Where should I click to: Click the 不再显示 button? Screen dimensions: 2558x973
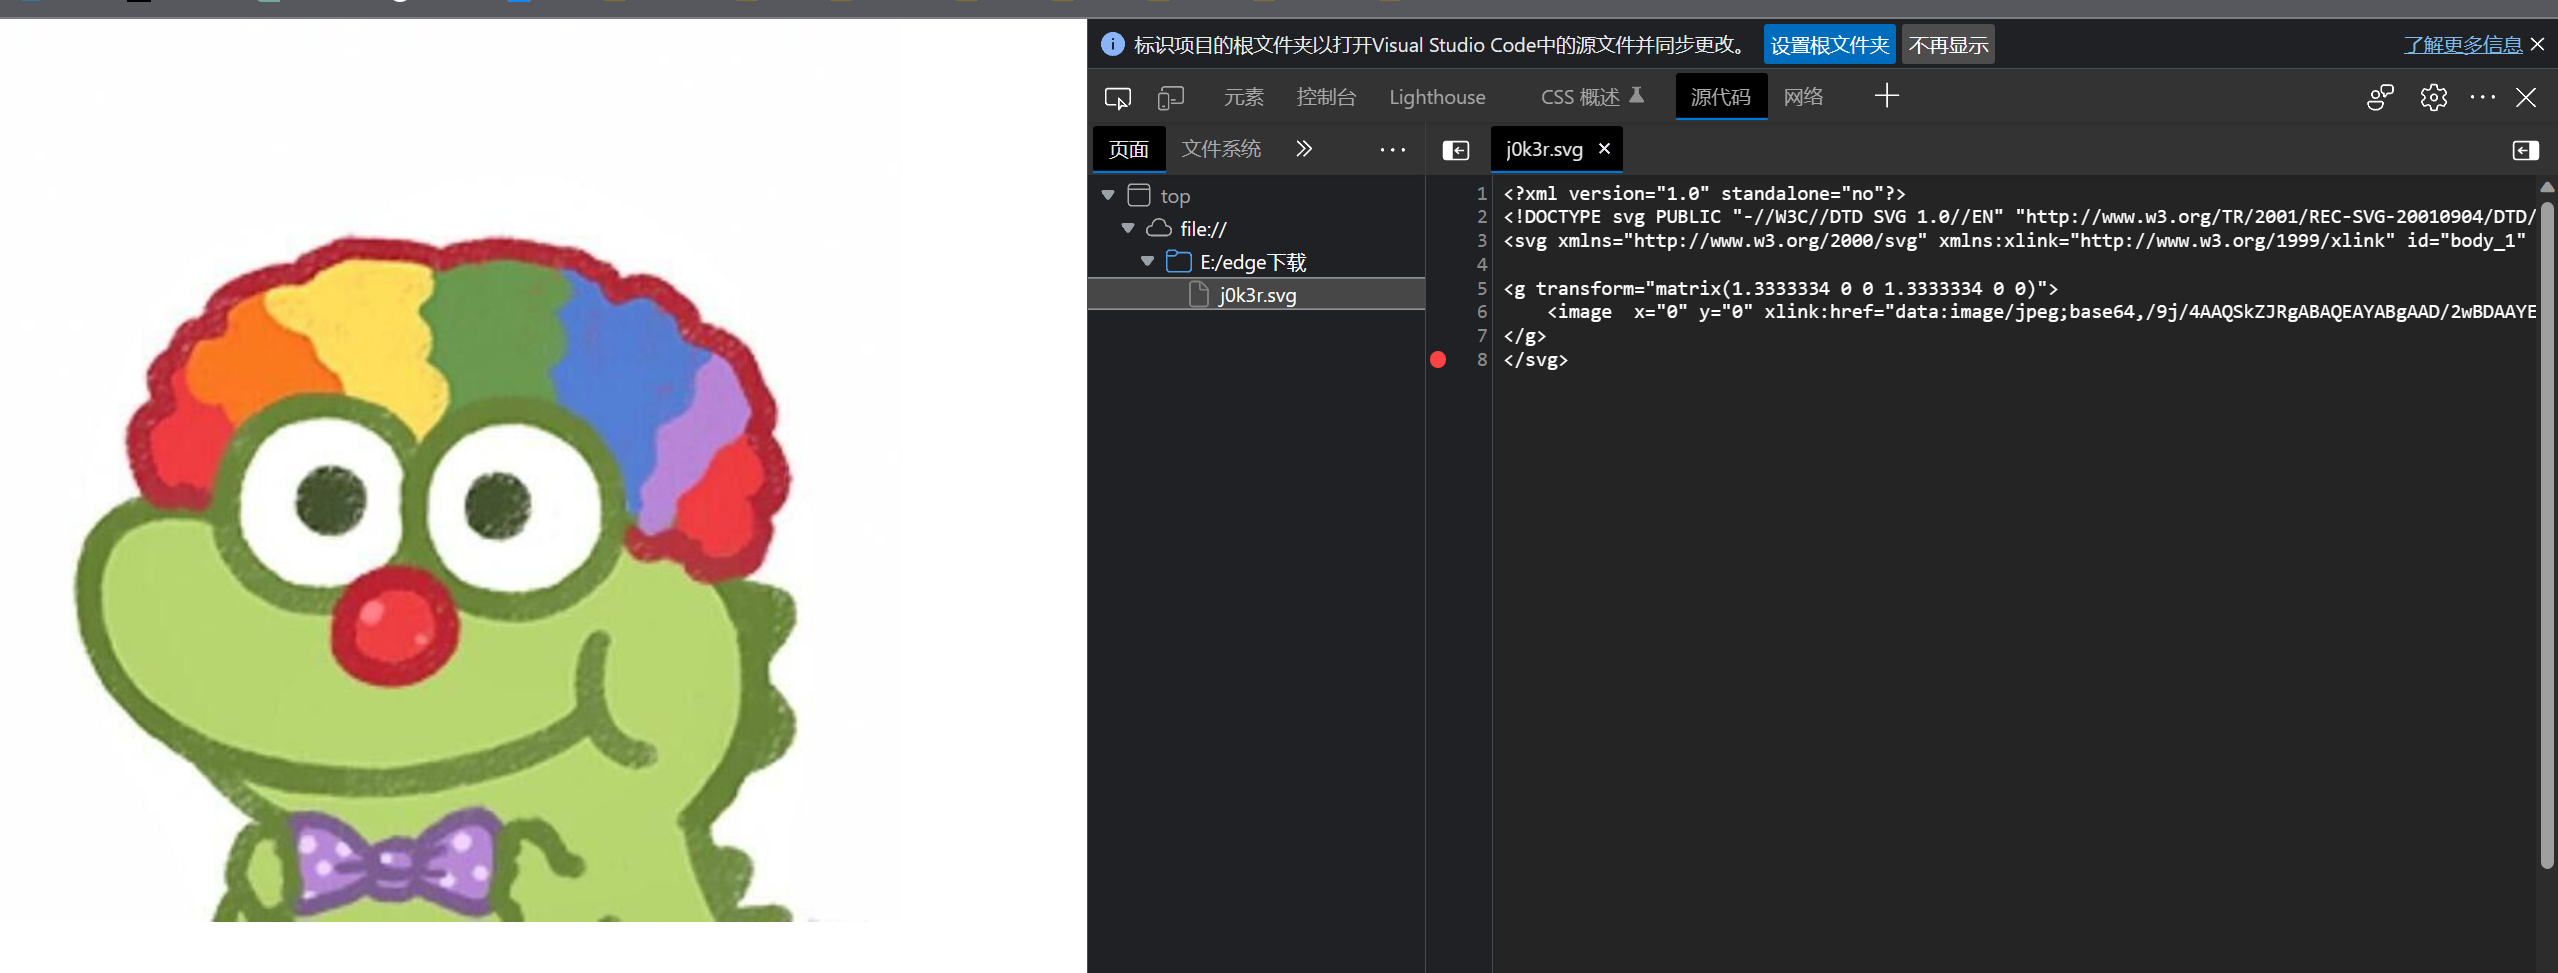(1948, 45)
